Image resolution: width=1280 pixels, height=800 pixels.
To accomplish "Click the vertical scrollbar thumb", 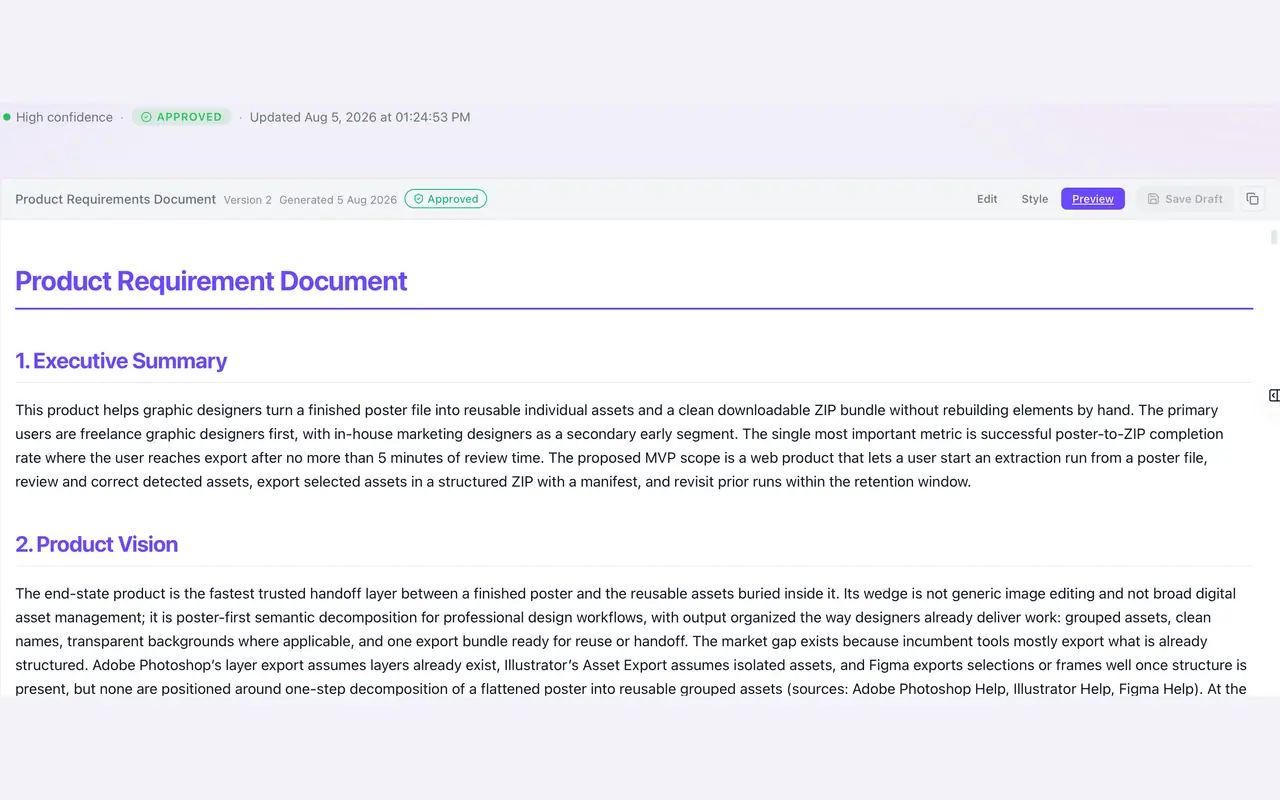I will [x=1274, y=237].
